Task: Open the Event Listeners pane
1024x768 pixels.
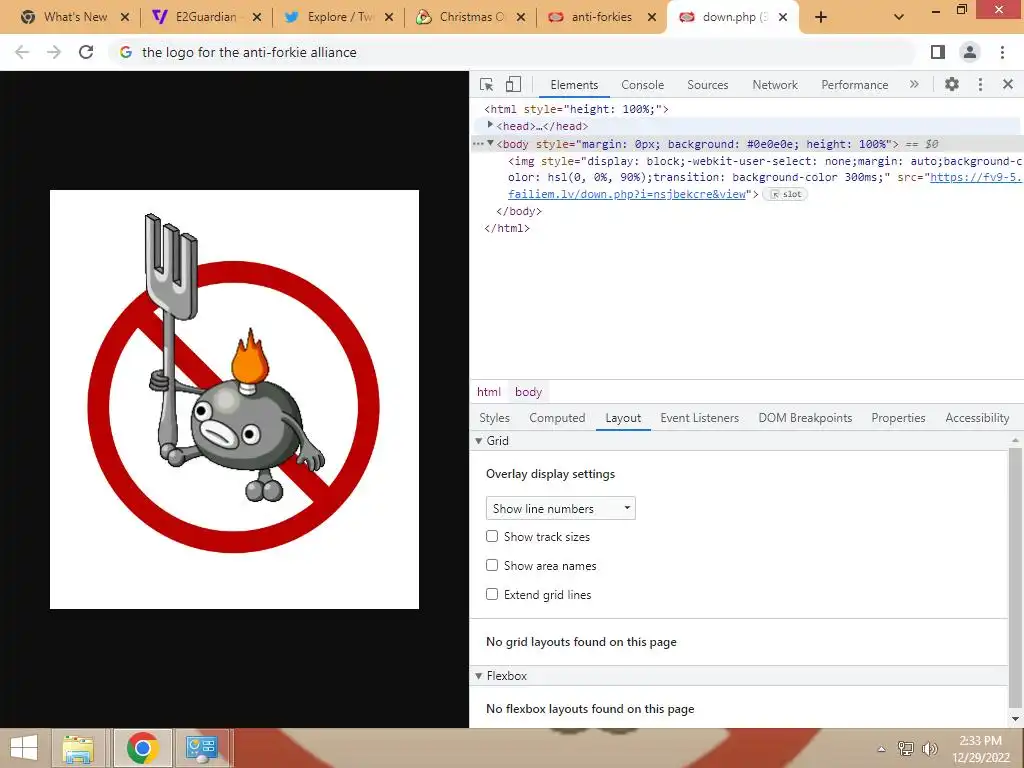Action: (x=699, y=418)
